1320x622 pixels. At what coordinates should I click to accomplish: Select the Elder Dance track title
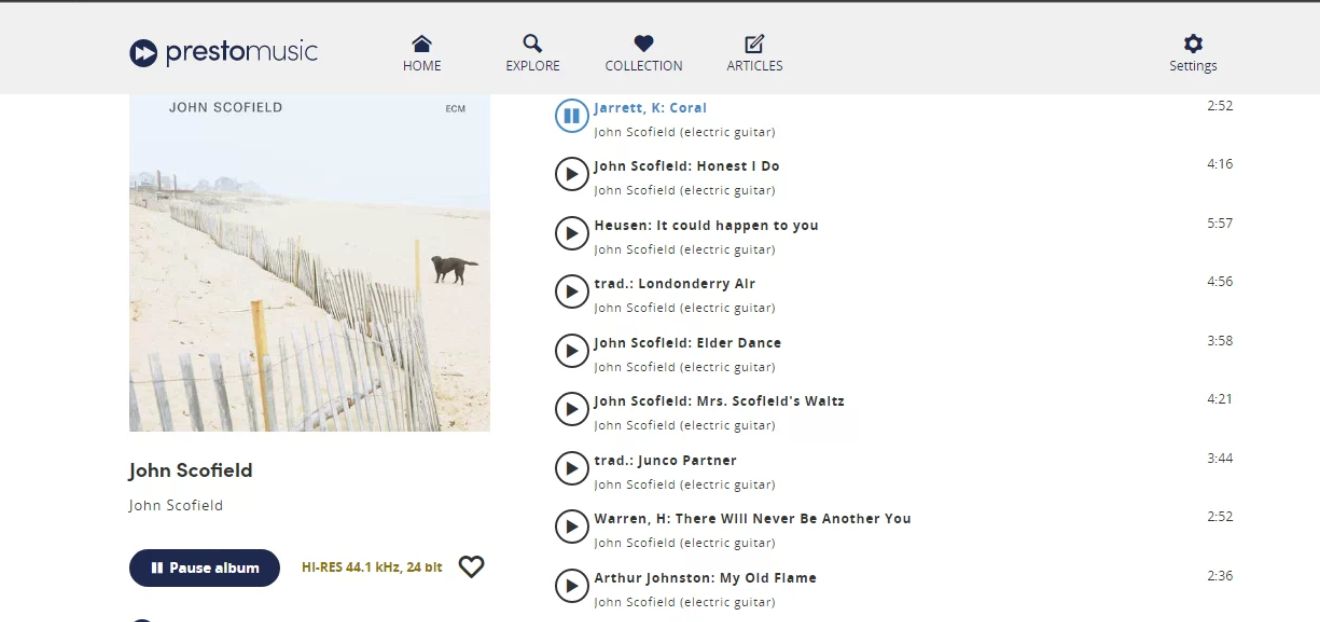coord(688,342)
